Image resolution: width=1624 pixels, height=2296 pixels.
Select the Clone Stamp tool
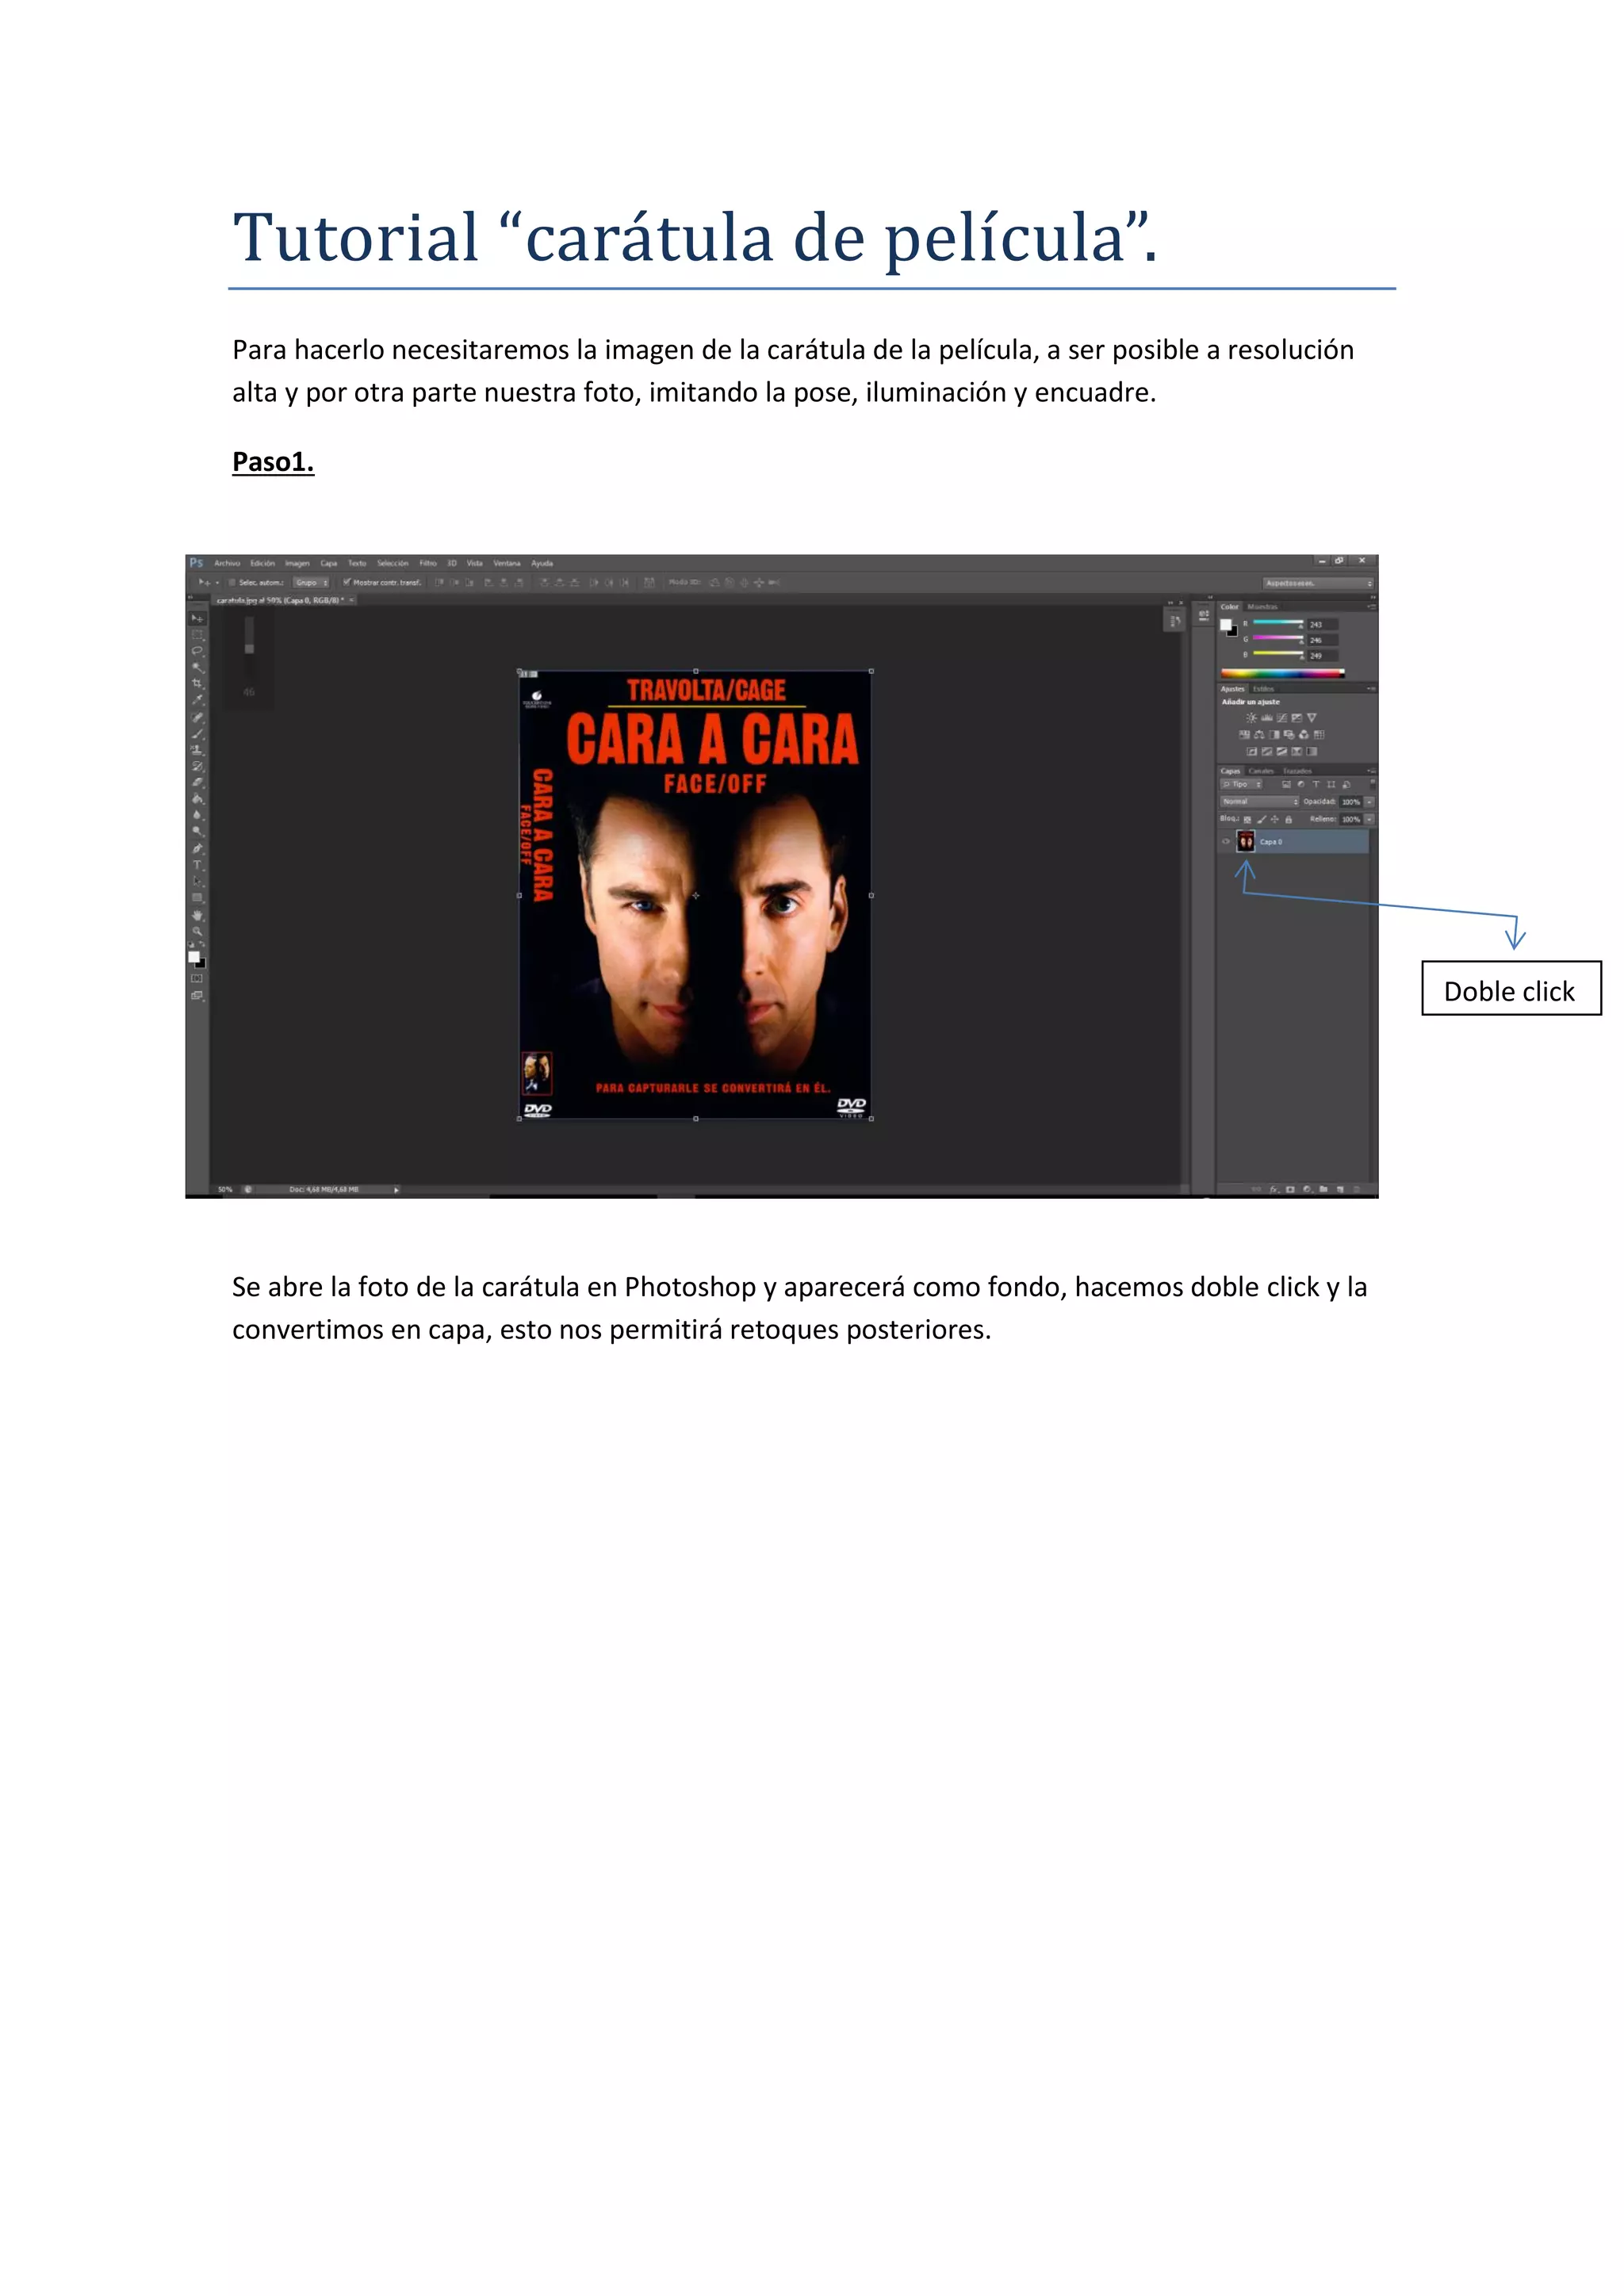click(x=197, y=750)
